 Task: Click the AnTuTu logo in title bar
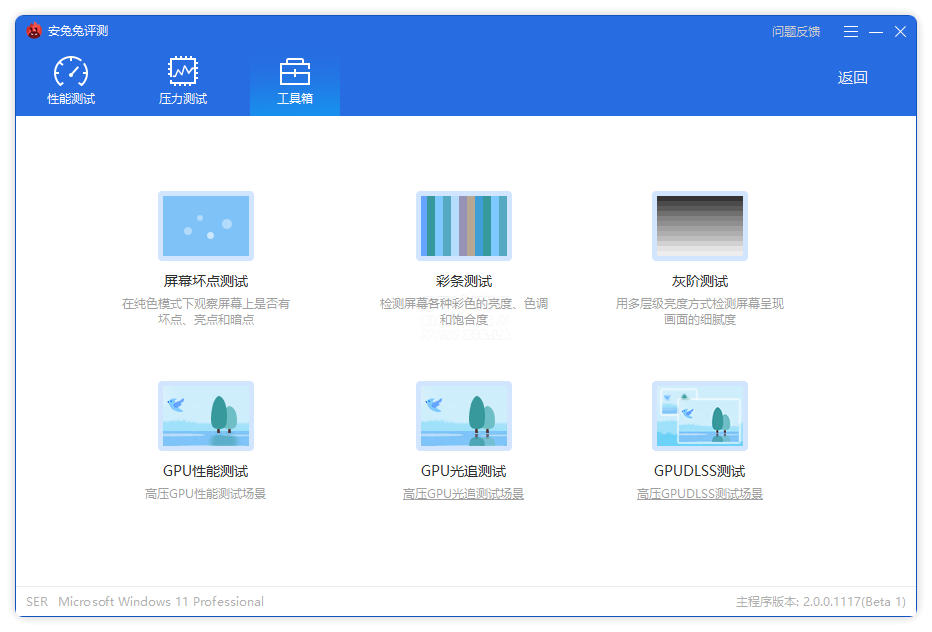coord(34,31)
